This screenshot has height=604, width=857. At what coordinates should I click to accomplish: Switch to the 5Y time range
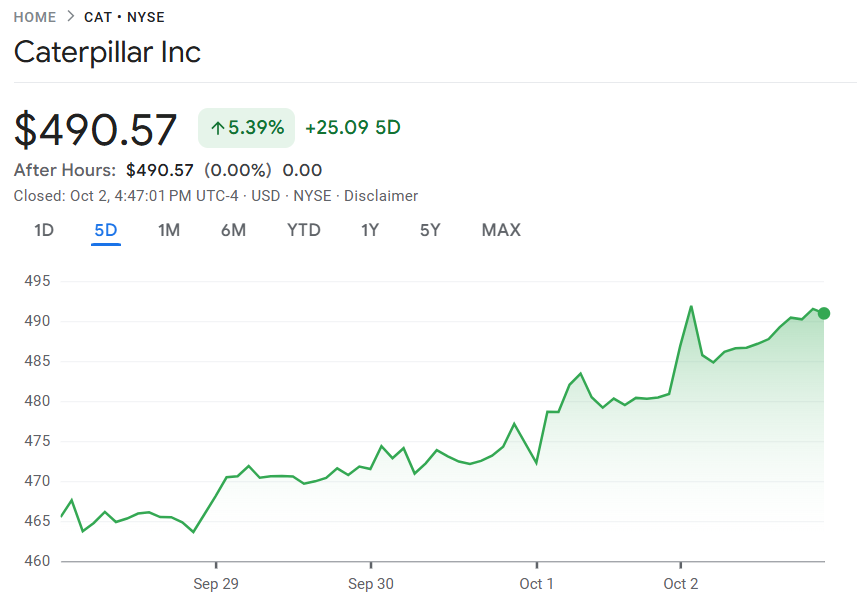click(430, 230)
